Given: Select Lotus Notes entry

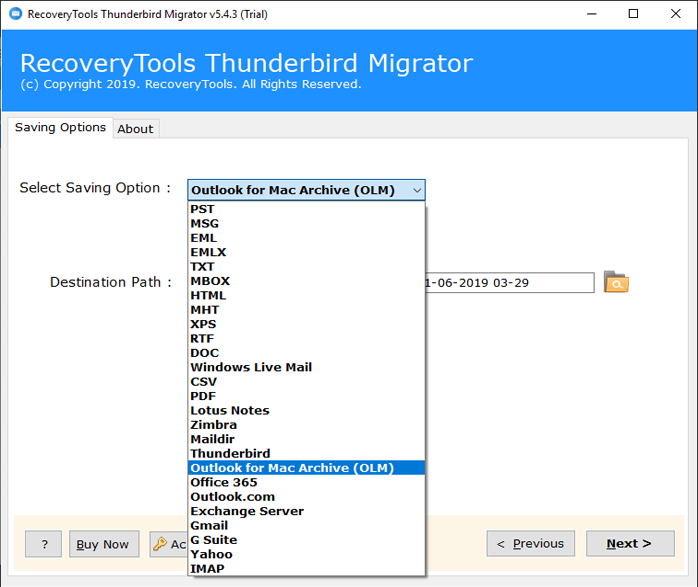Looking at the screenshot, I should tap(306, 410).
